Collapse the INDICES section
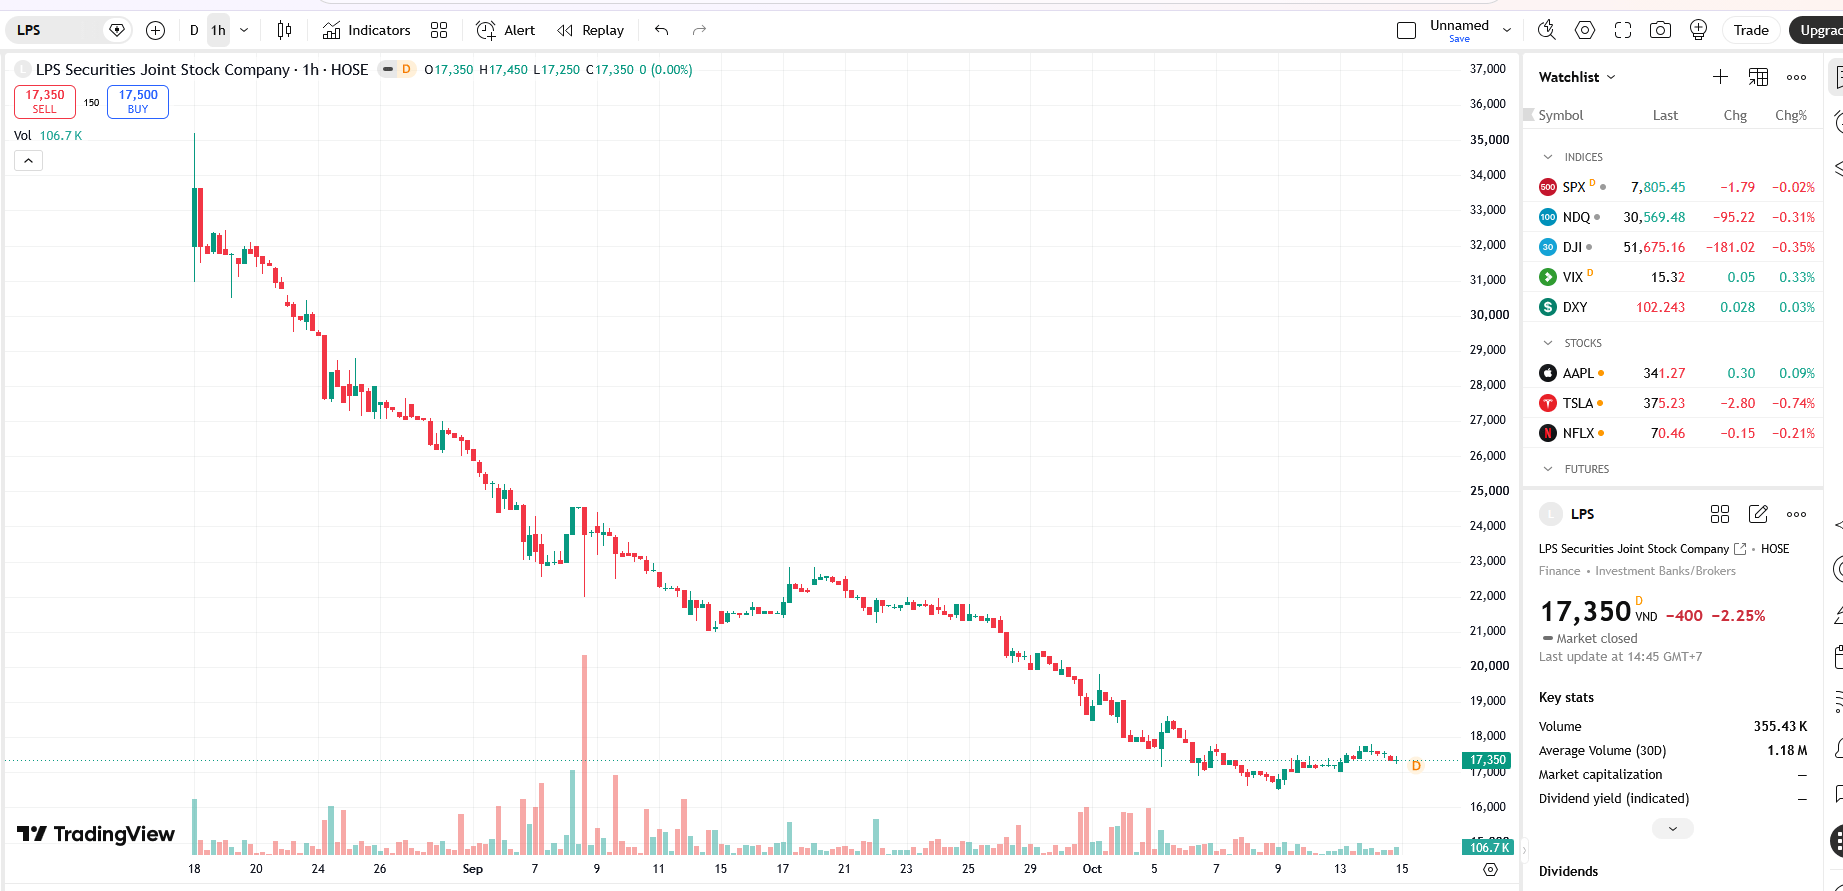This screenshot has height=891, width=1843. [x=1548, y=157]
